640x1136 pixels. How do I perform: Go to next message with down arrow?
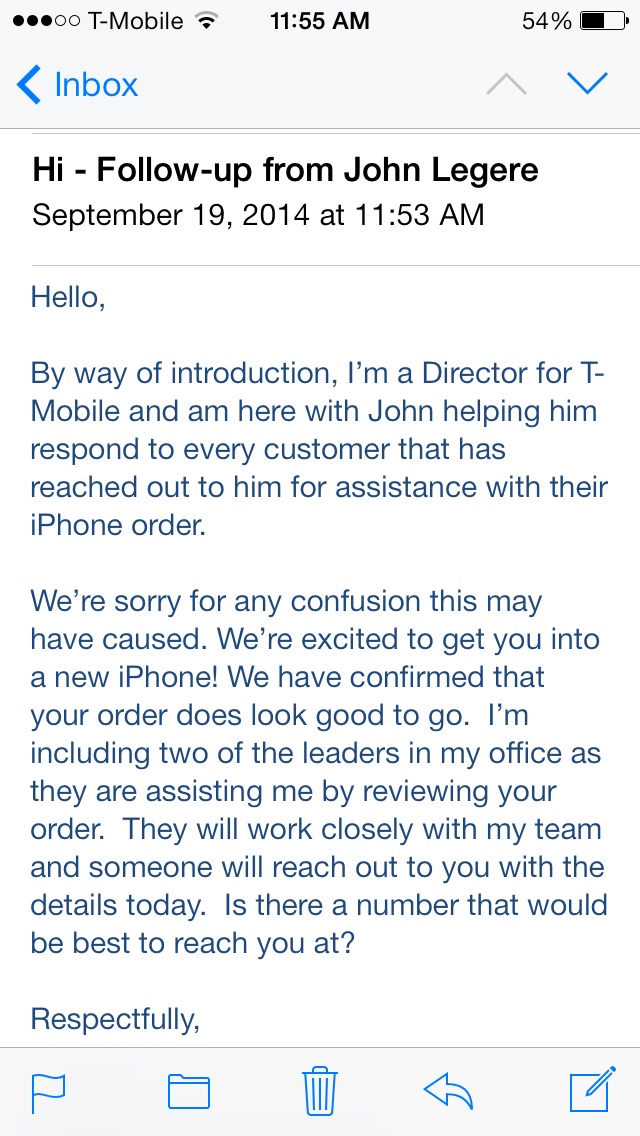coord(587,83)
